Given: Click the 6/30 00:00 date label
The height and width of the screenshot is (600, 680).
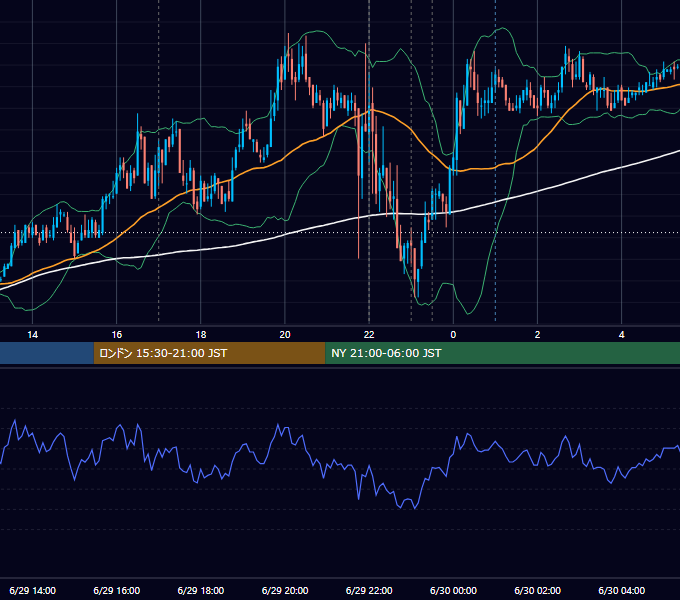Looking at the screenshot, I should point(453,590).
